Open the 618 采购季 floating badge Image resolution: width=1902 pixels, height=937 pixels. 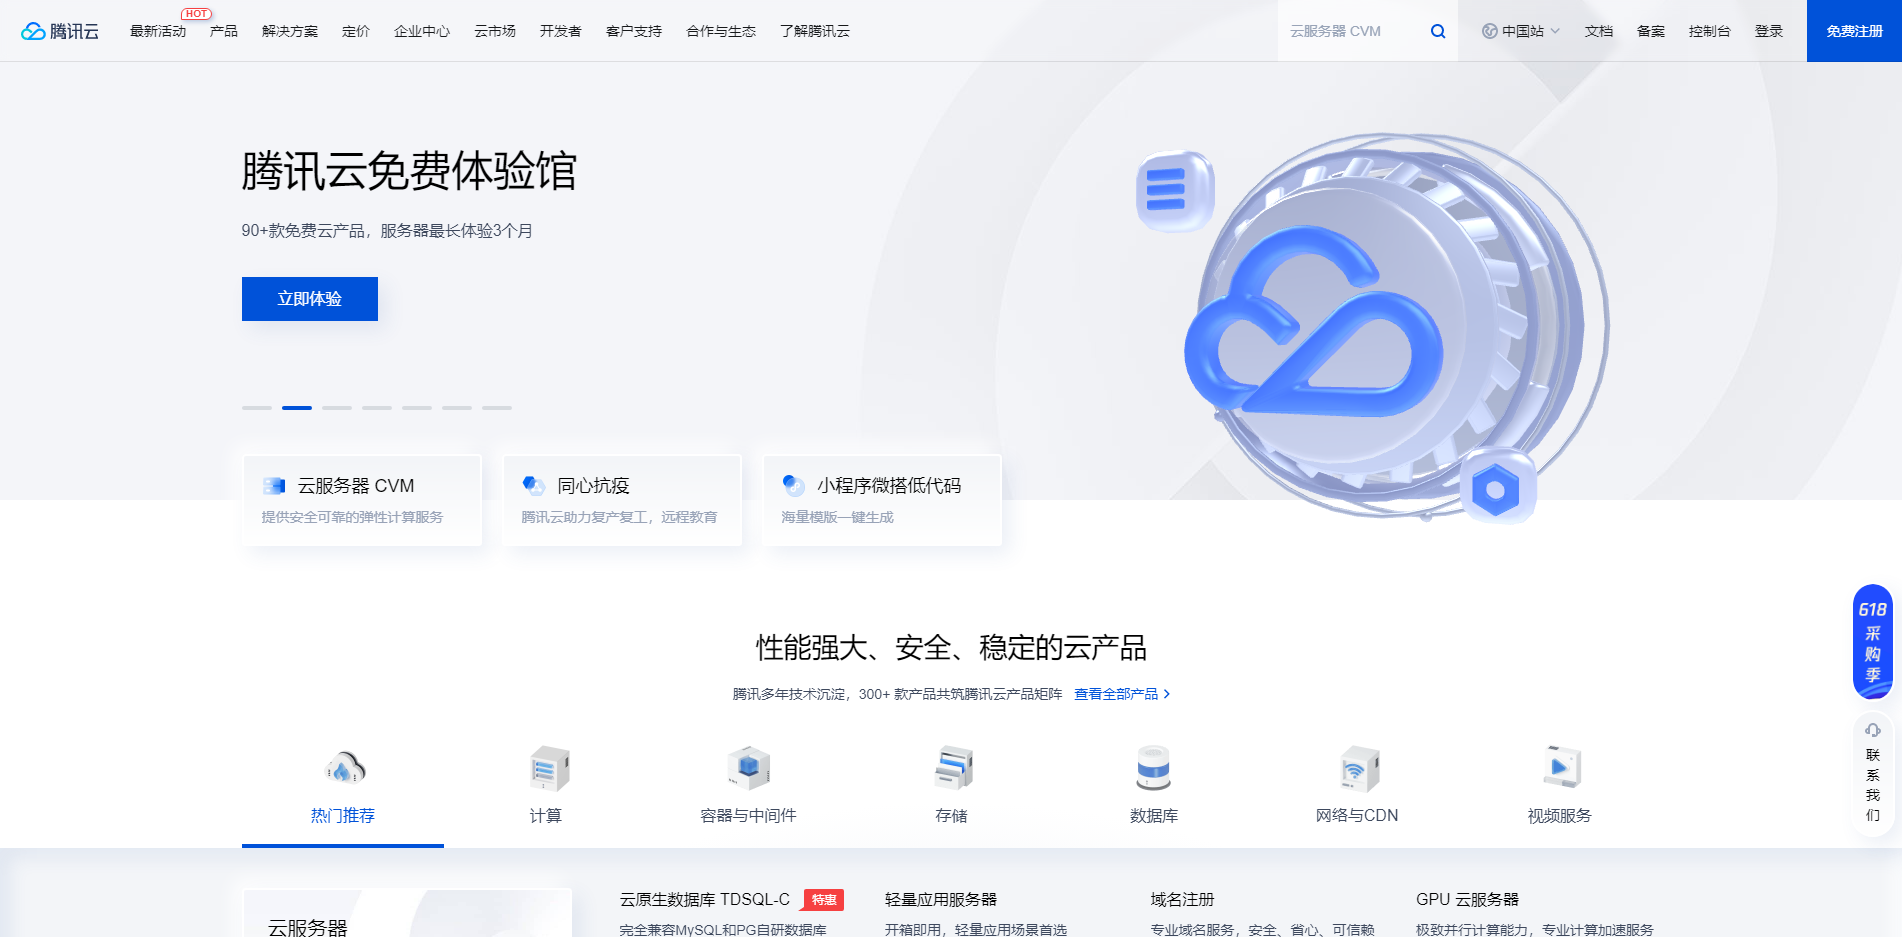pyautogui.click(x=1873, y=641)
